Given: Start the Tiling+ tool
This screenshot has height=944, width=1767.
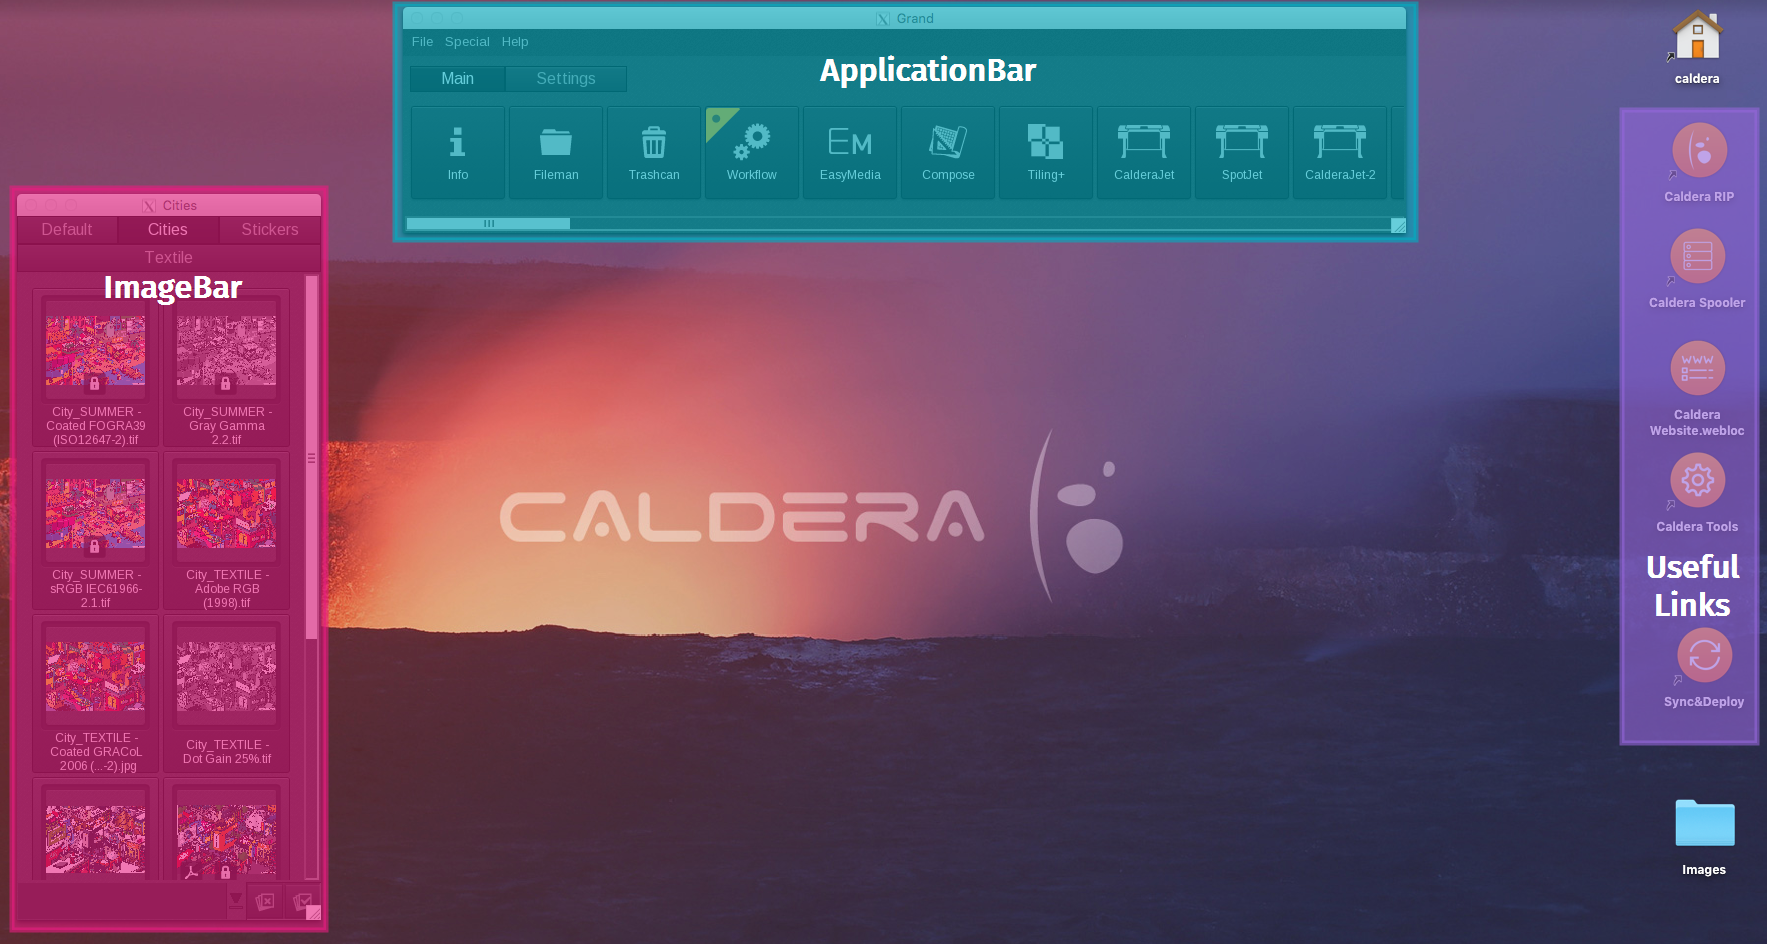Looking at the screenshot, I should coord(1045,152).
